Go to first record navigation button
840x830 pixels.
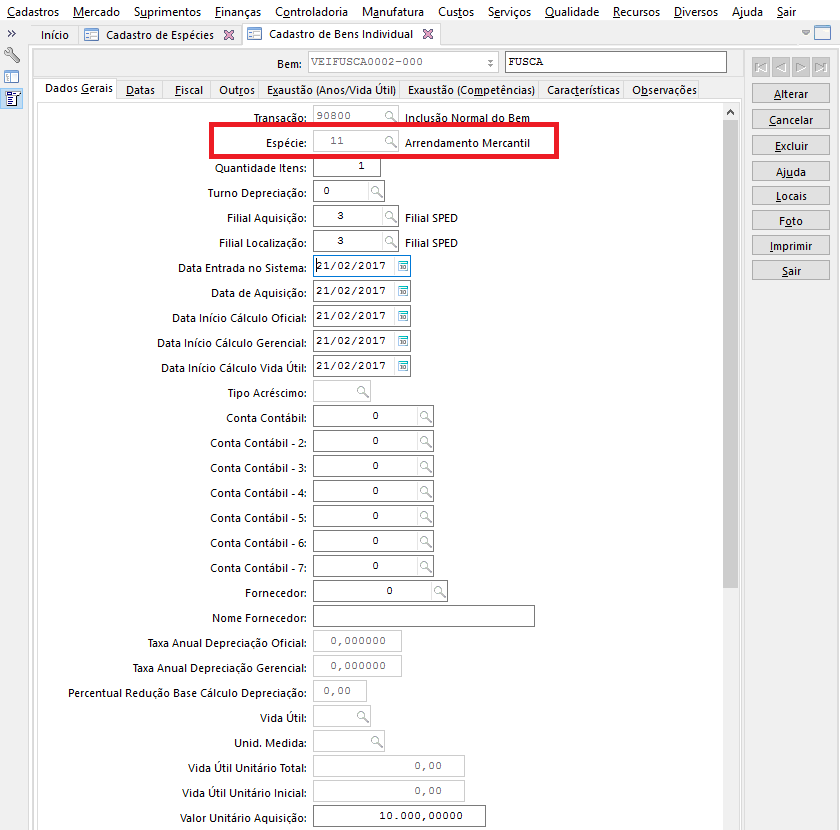(x=761, y=68)
